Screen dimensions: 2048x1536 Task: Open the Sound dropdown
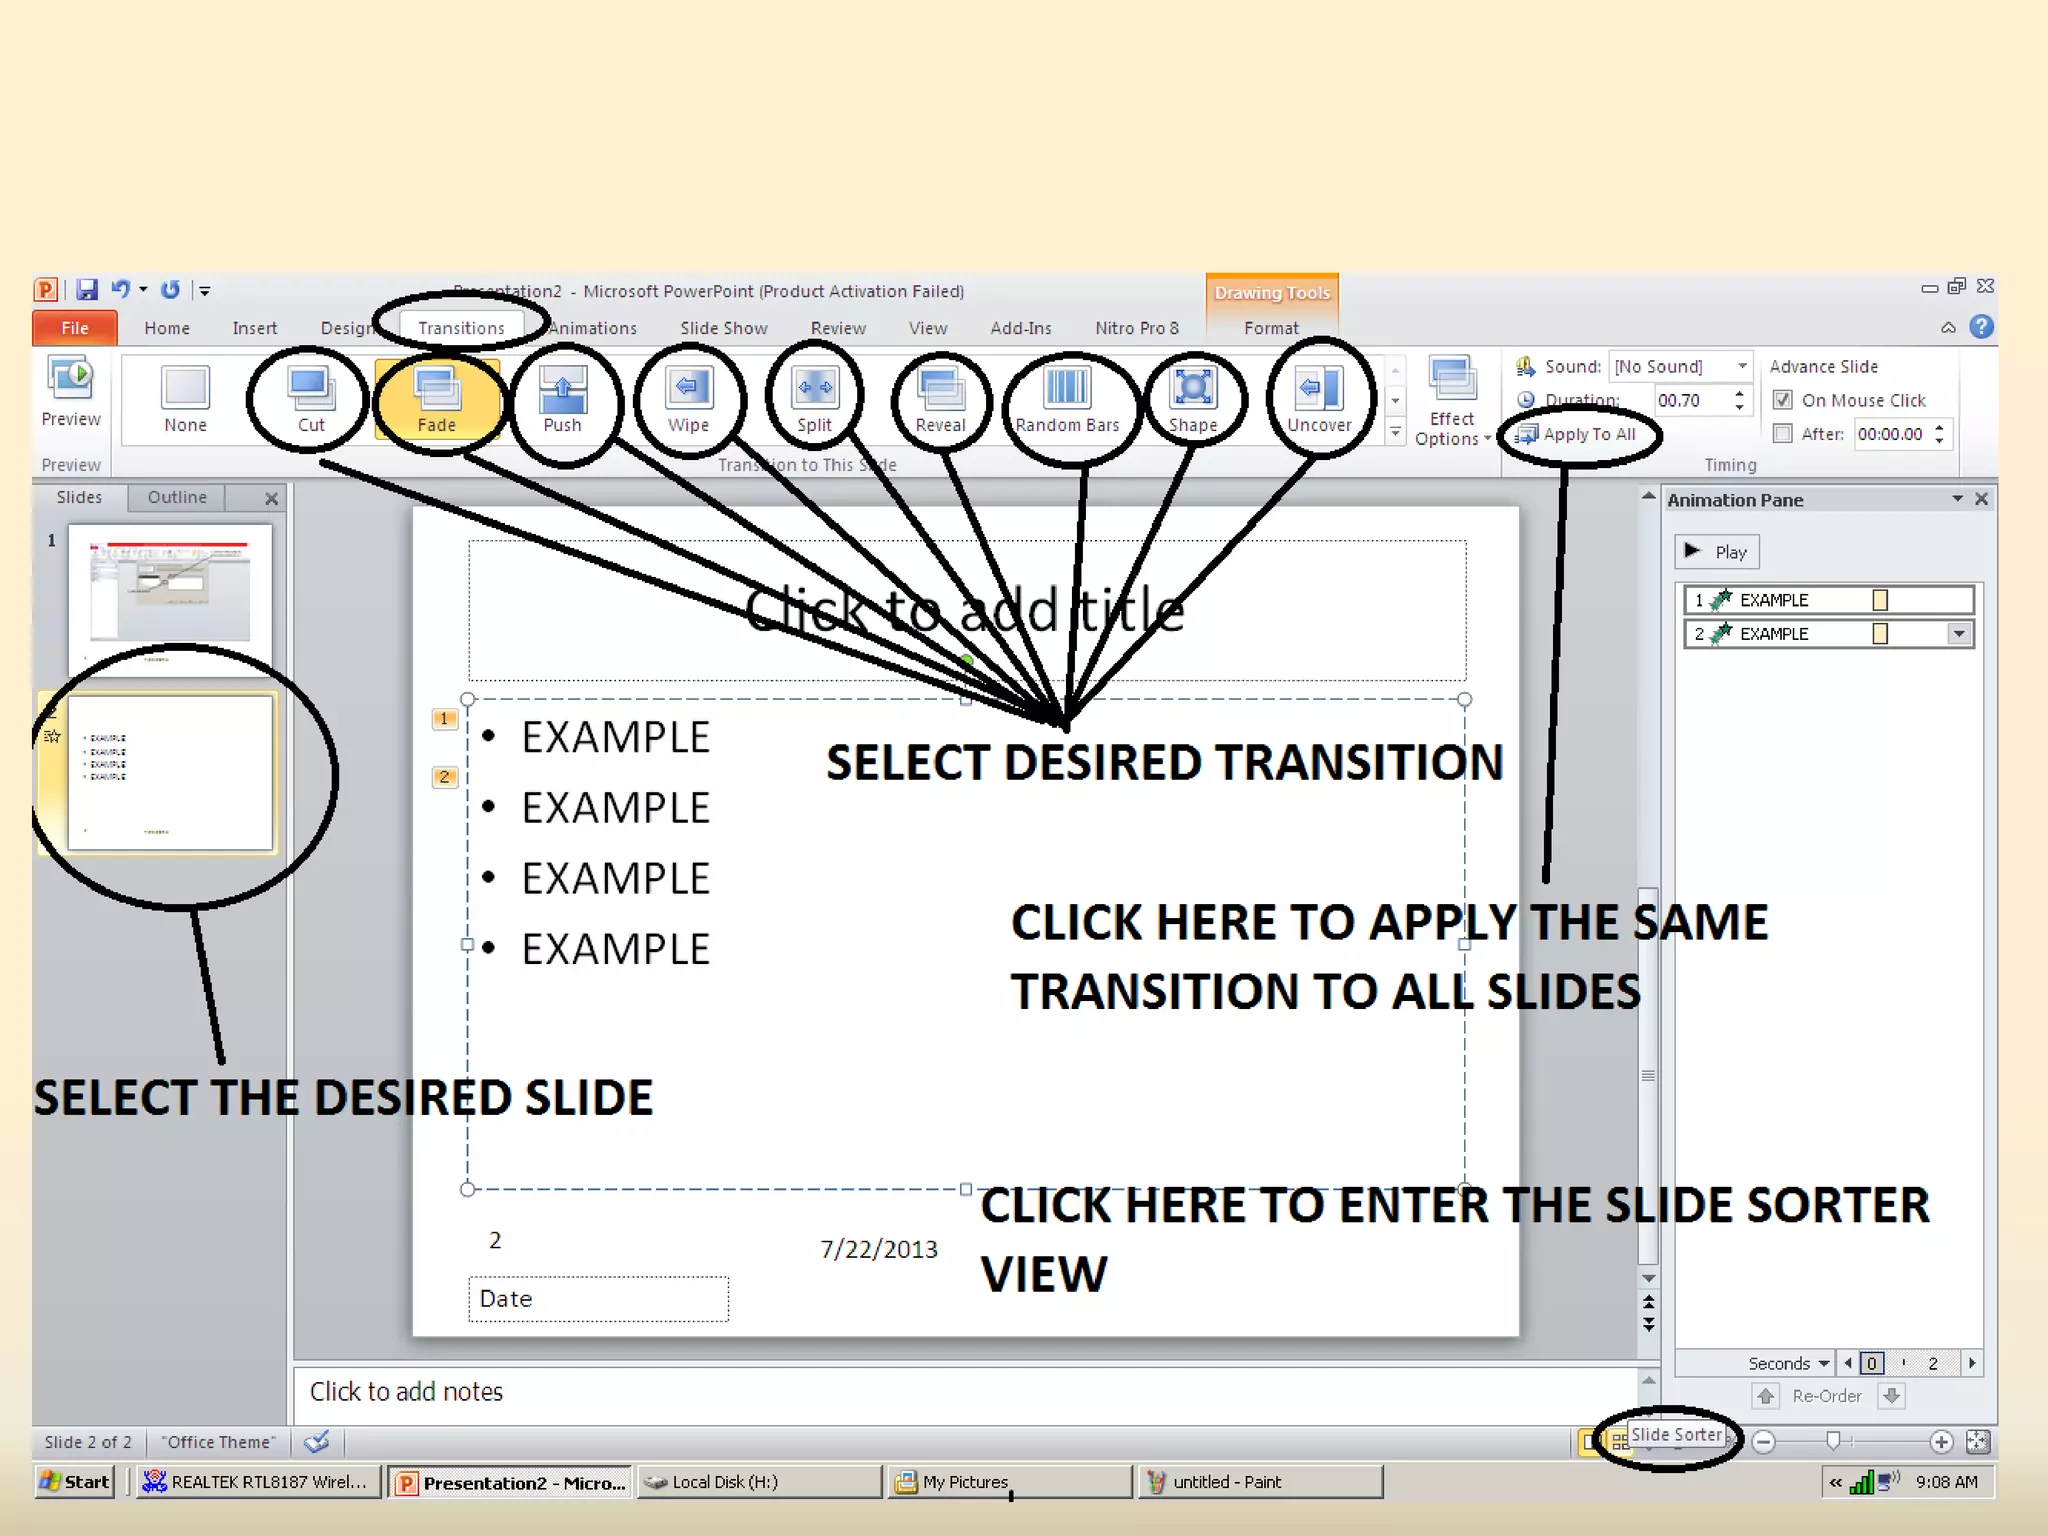pos(1742,366)
